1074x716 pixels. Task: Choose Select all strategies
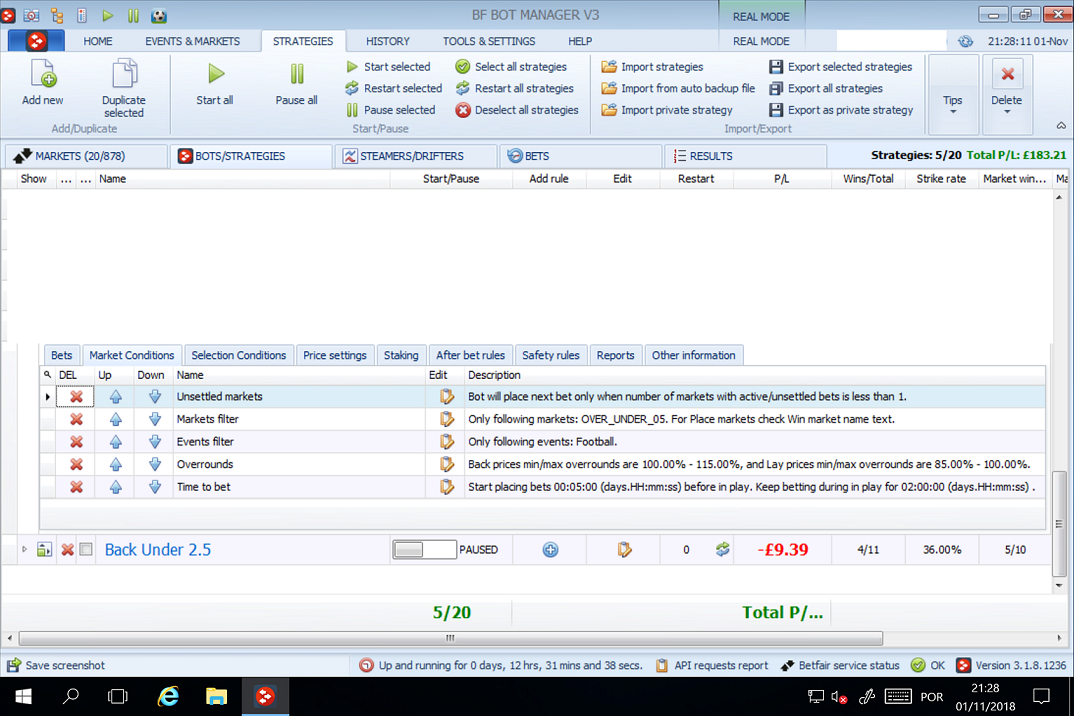(512, 66)
